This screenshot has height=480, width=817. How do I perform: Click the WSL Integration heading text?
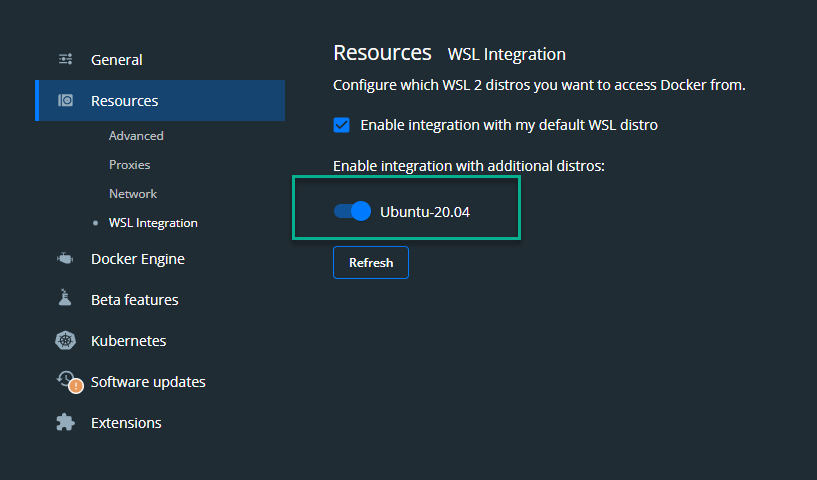coord(506,54)
